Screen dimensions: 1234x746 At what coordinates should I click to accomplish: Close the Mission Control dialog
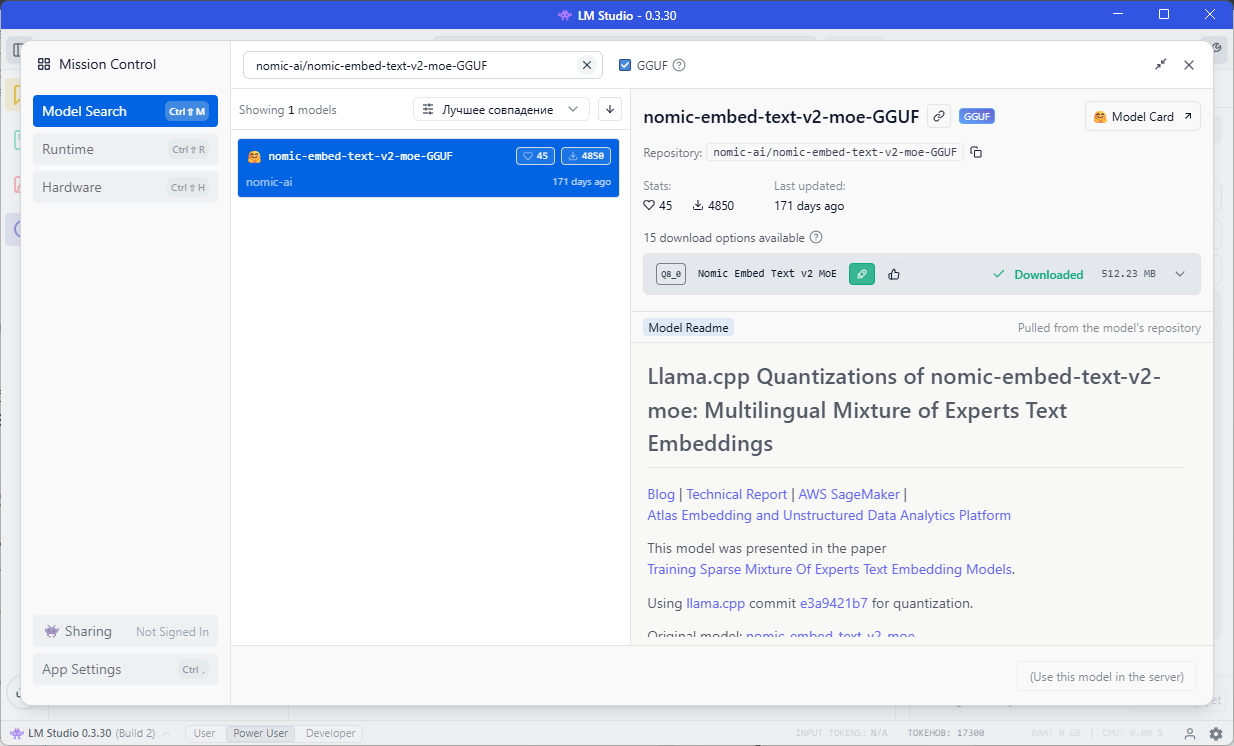pos(1189,65)
